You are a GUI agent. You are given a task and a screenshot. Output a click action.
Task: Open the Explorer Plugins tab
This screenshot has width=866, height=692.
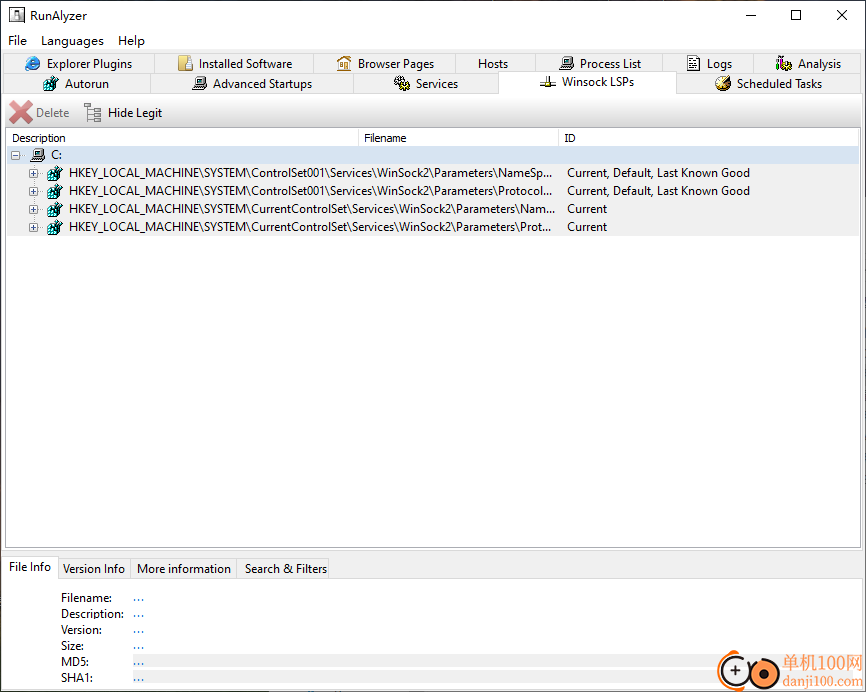tap(78, 64)
